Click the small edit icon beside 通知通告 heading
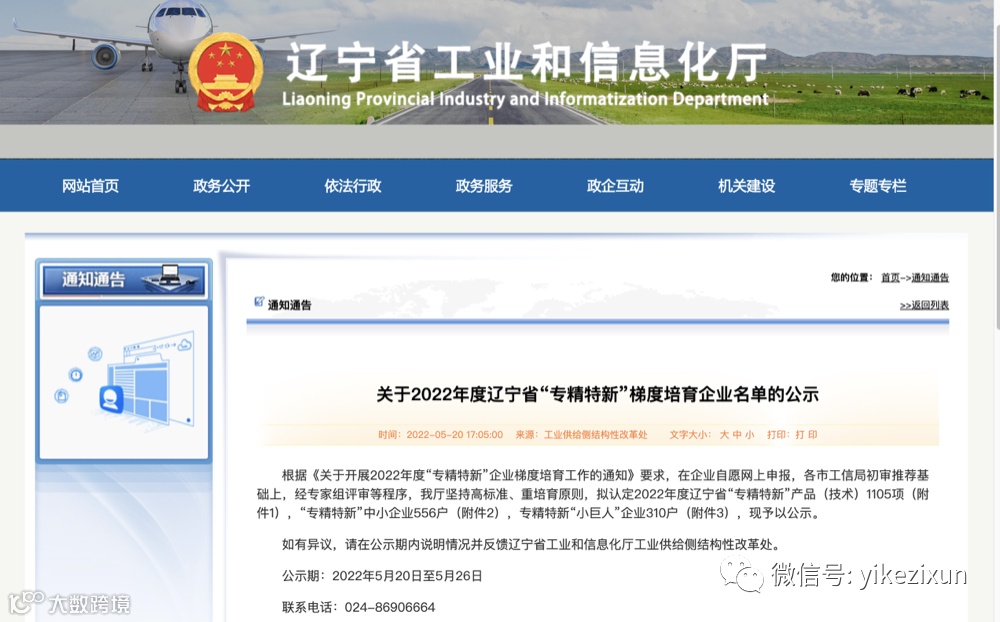This screenshot has height=622, width=1000. point(259,301)
